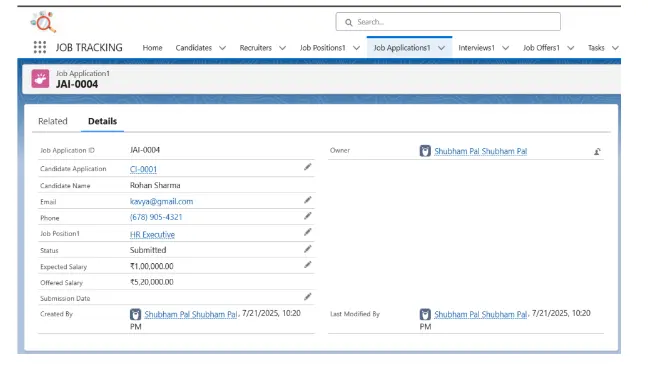The image size is (648, 366).
Task: Expand the Recruiters tab dropdown chevron
Action: pyautogui.click(x=282, y=48)
